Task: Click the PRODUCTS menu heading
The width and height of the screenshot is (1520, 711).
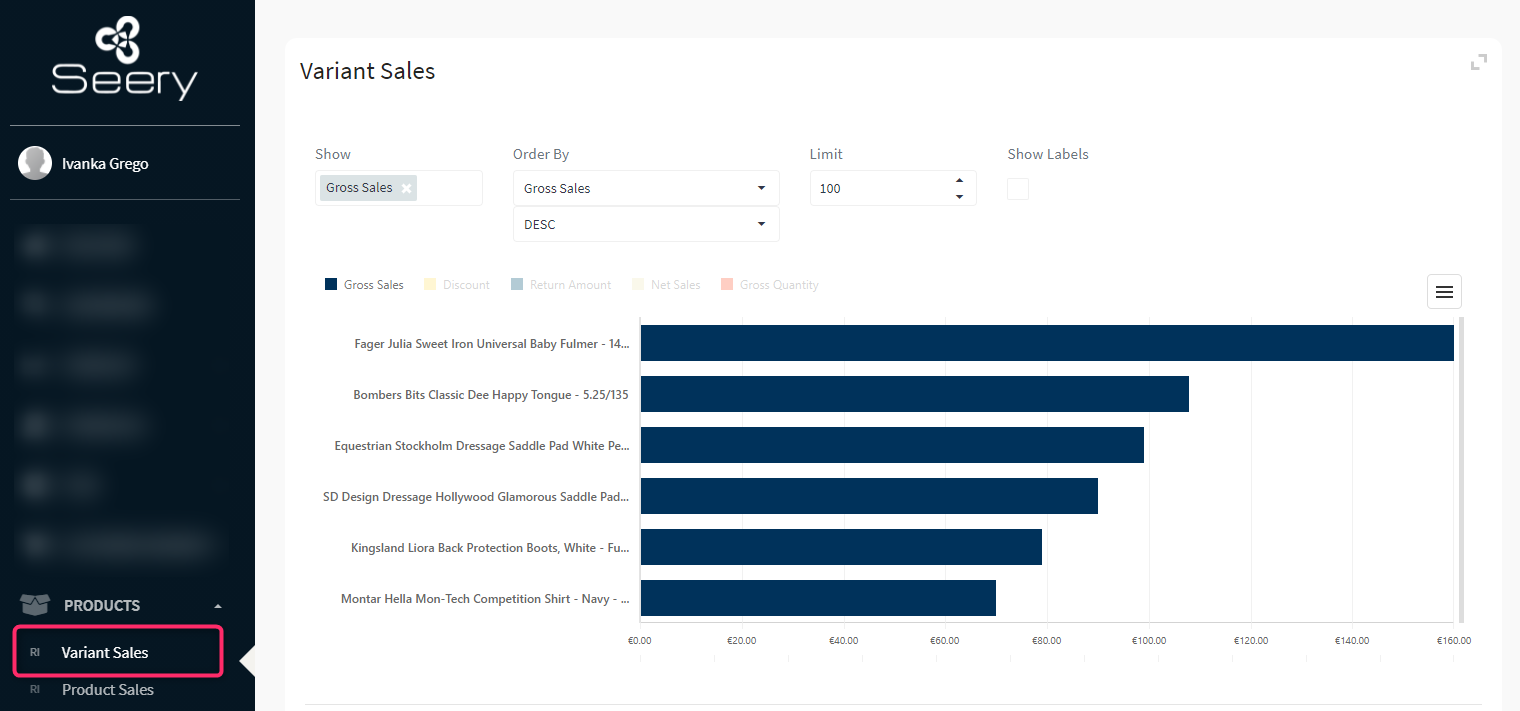Action: [x=102, y=605]
